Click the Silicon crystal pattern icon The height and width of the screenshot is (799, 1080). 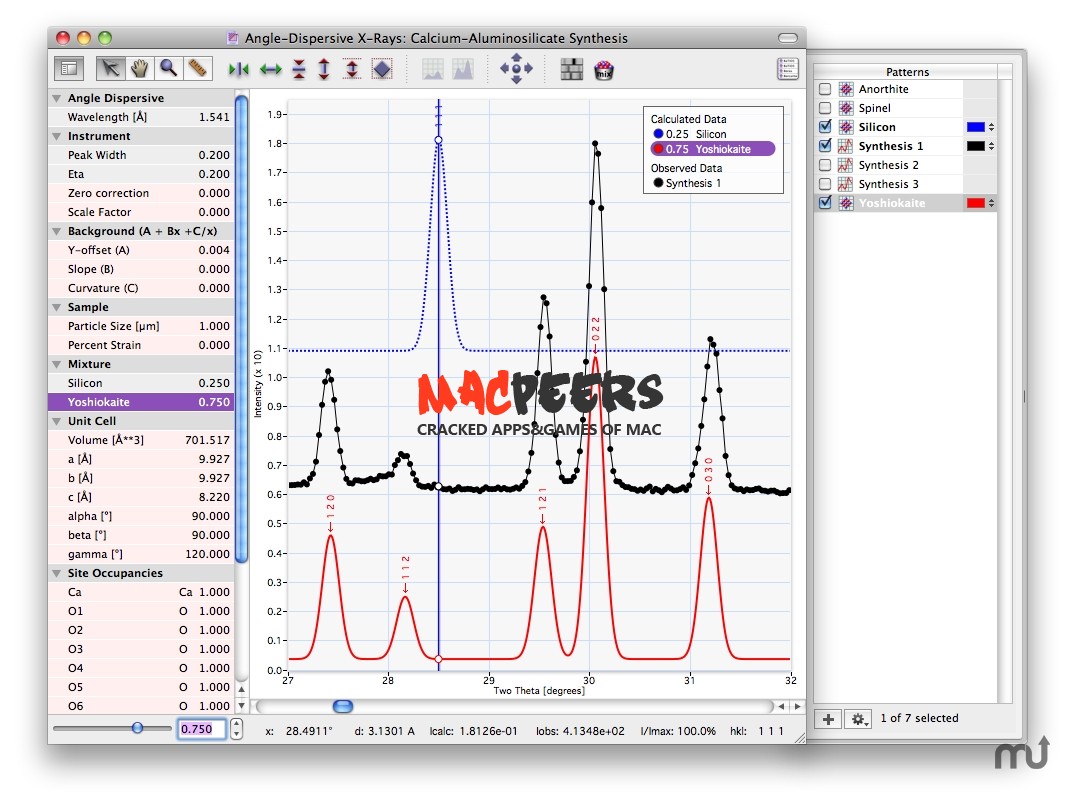point(846,127)
